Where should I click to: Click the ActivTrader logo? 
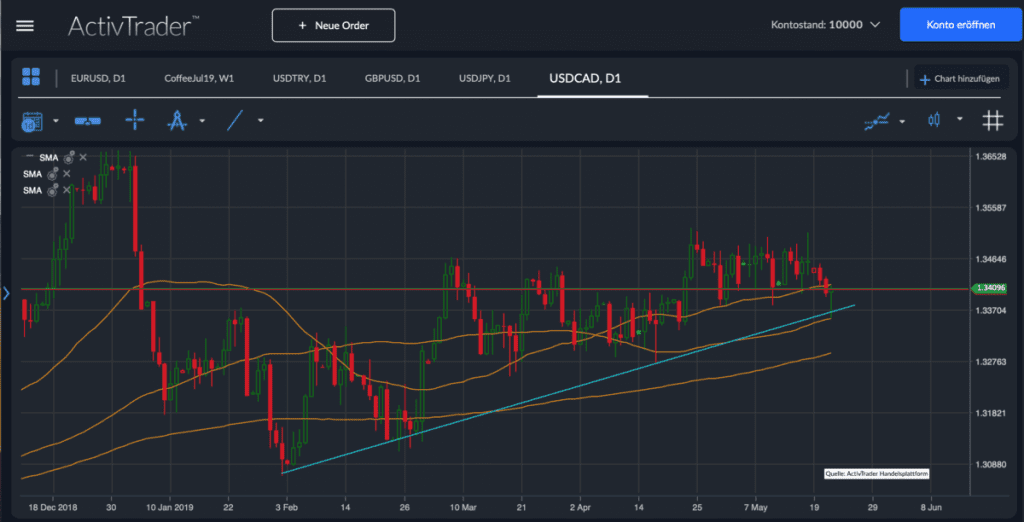click(133, 25)
